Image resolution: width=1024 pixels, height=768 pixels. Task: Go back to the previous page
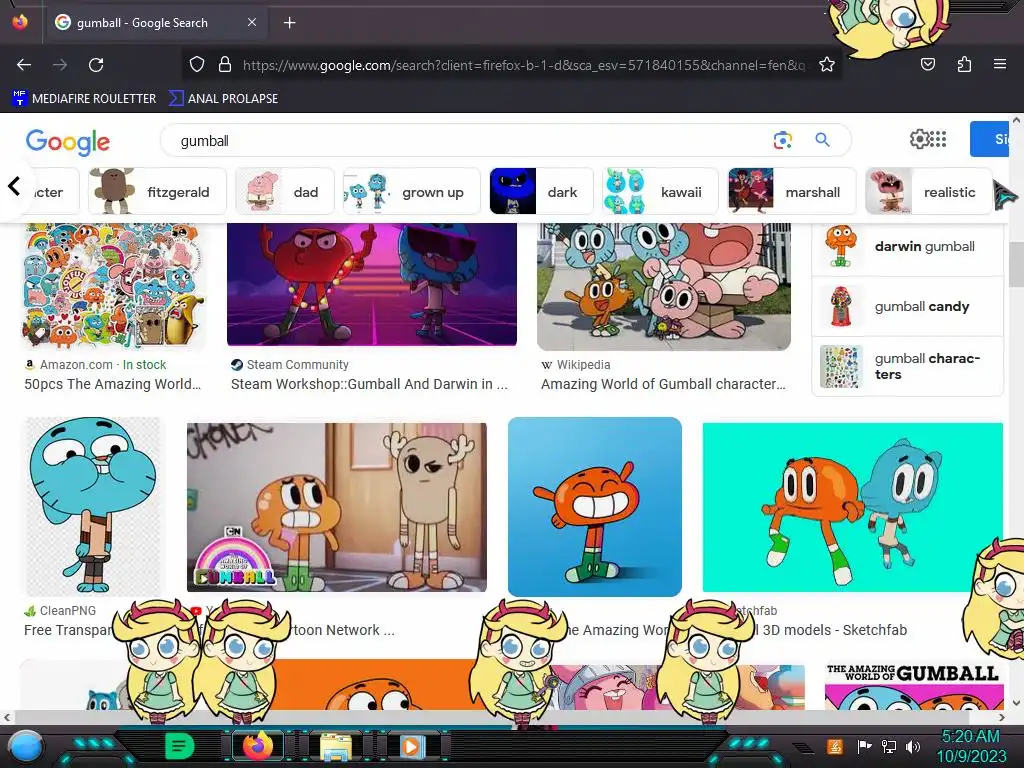[24, 65]
